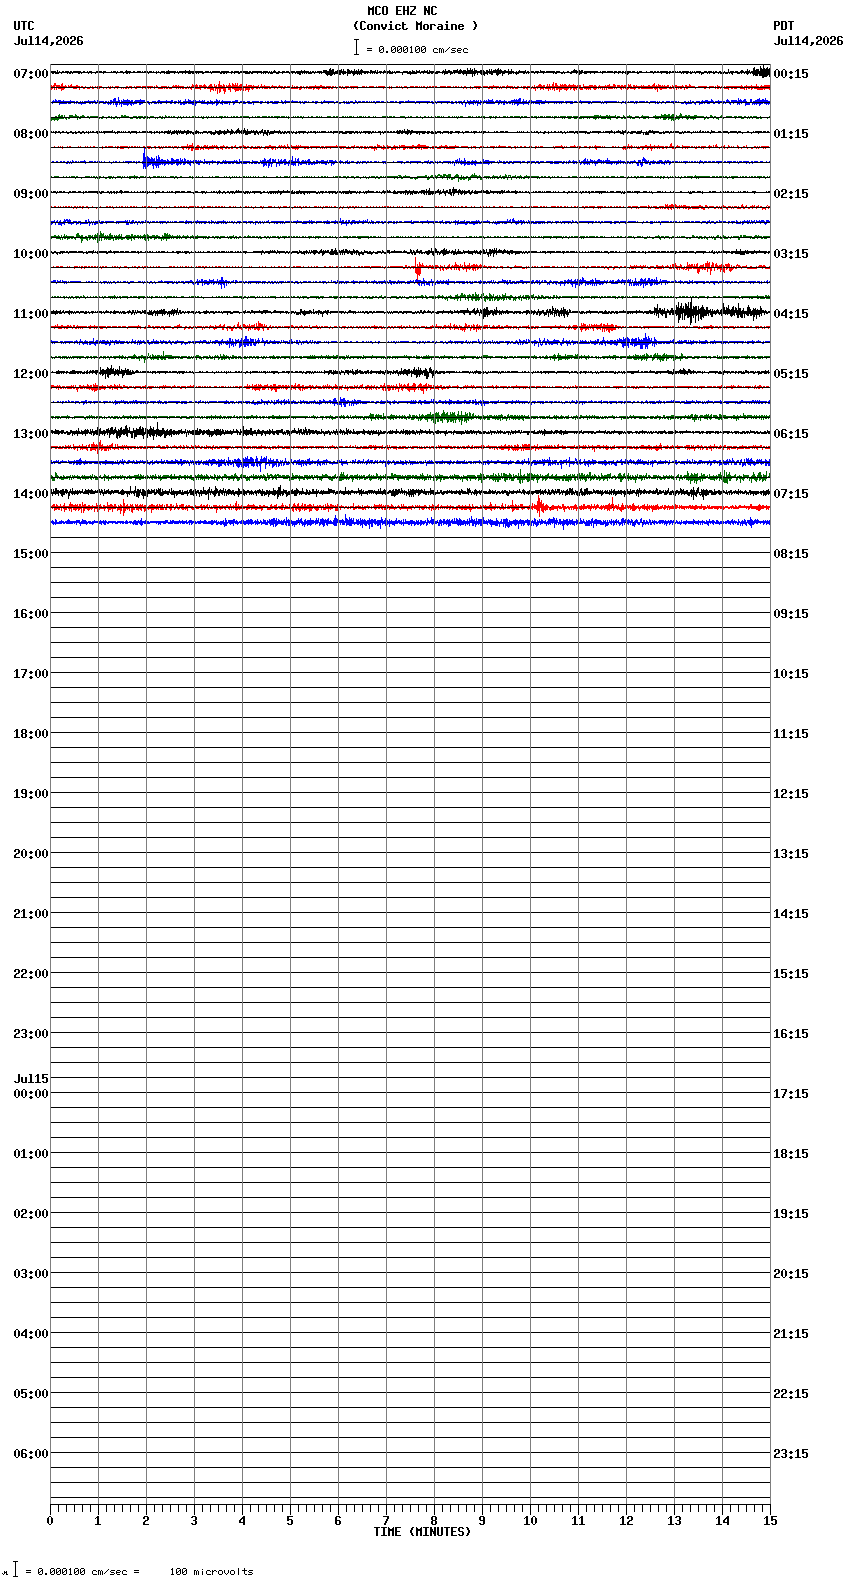Click the UTC time label '09:00'
Image resolution: width=850 pixels, height=1584 pixels.
pyautogui.click(x=31, y=194)
